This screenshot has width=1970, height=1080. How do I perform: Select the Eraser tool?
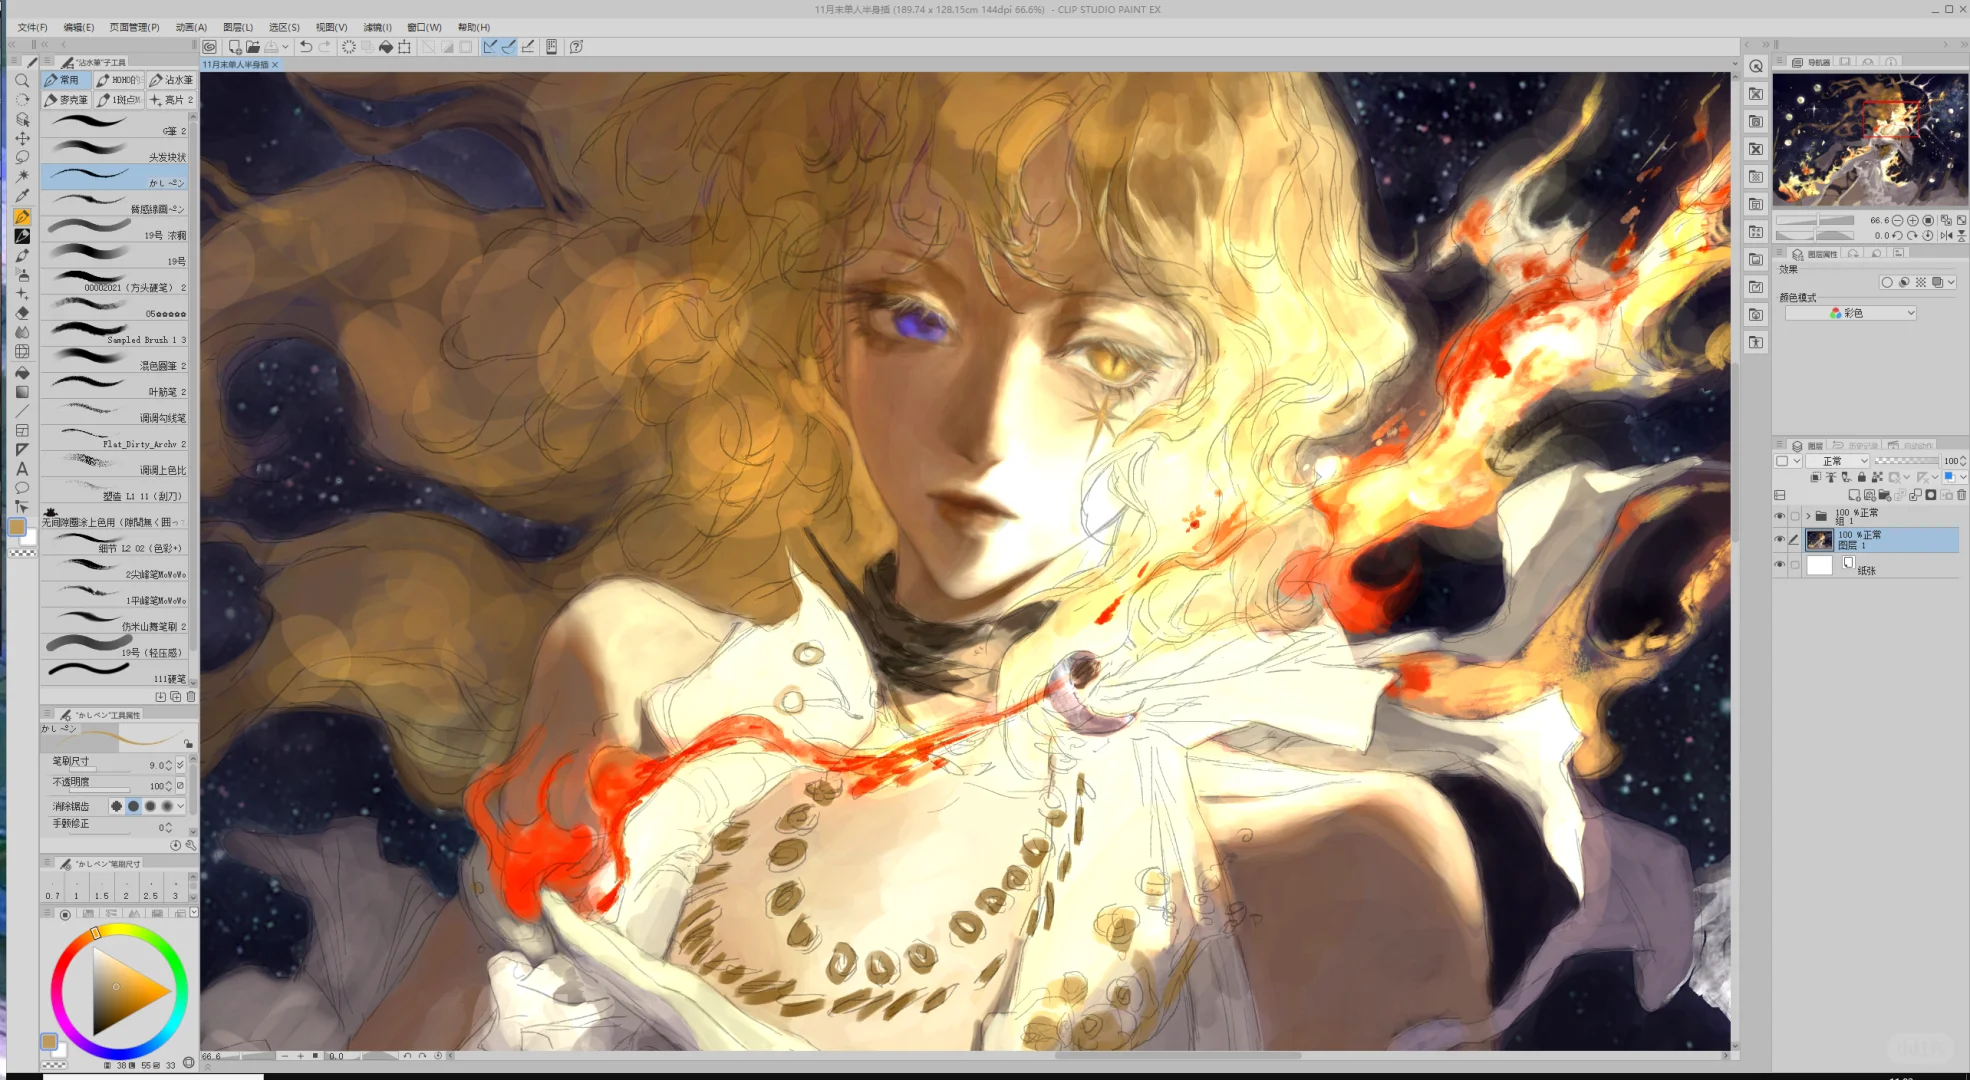tap(22, 313)
